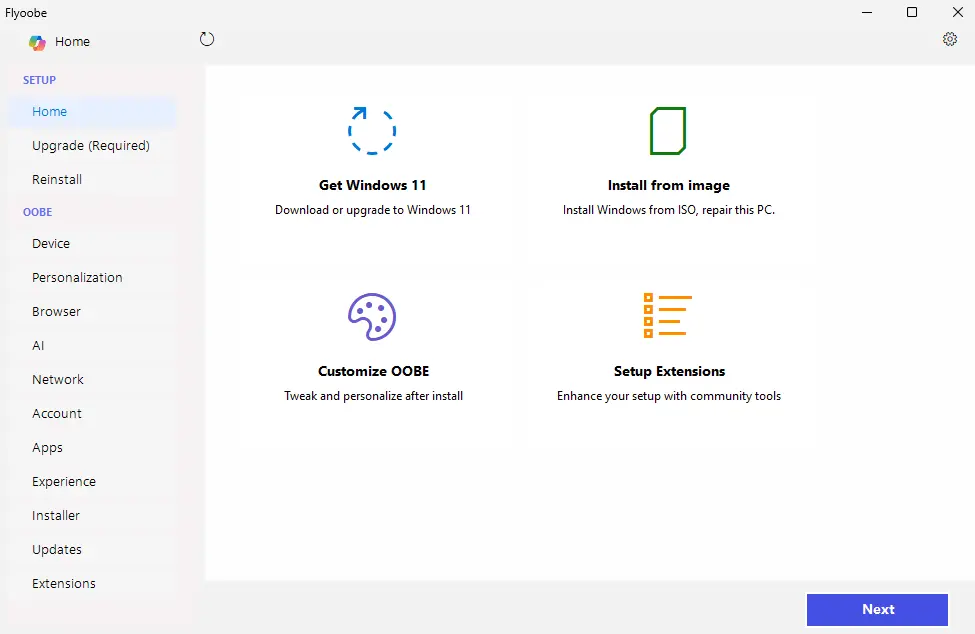Maximize the Flyoobe window
The image size is (975, 634).
(x=912, y=12)
